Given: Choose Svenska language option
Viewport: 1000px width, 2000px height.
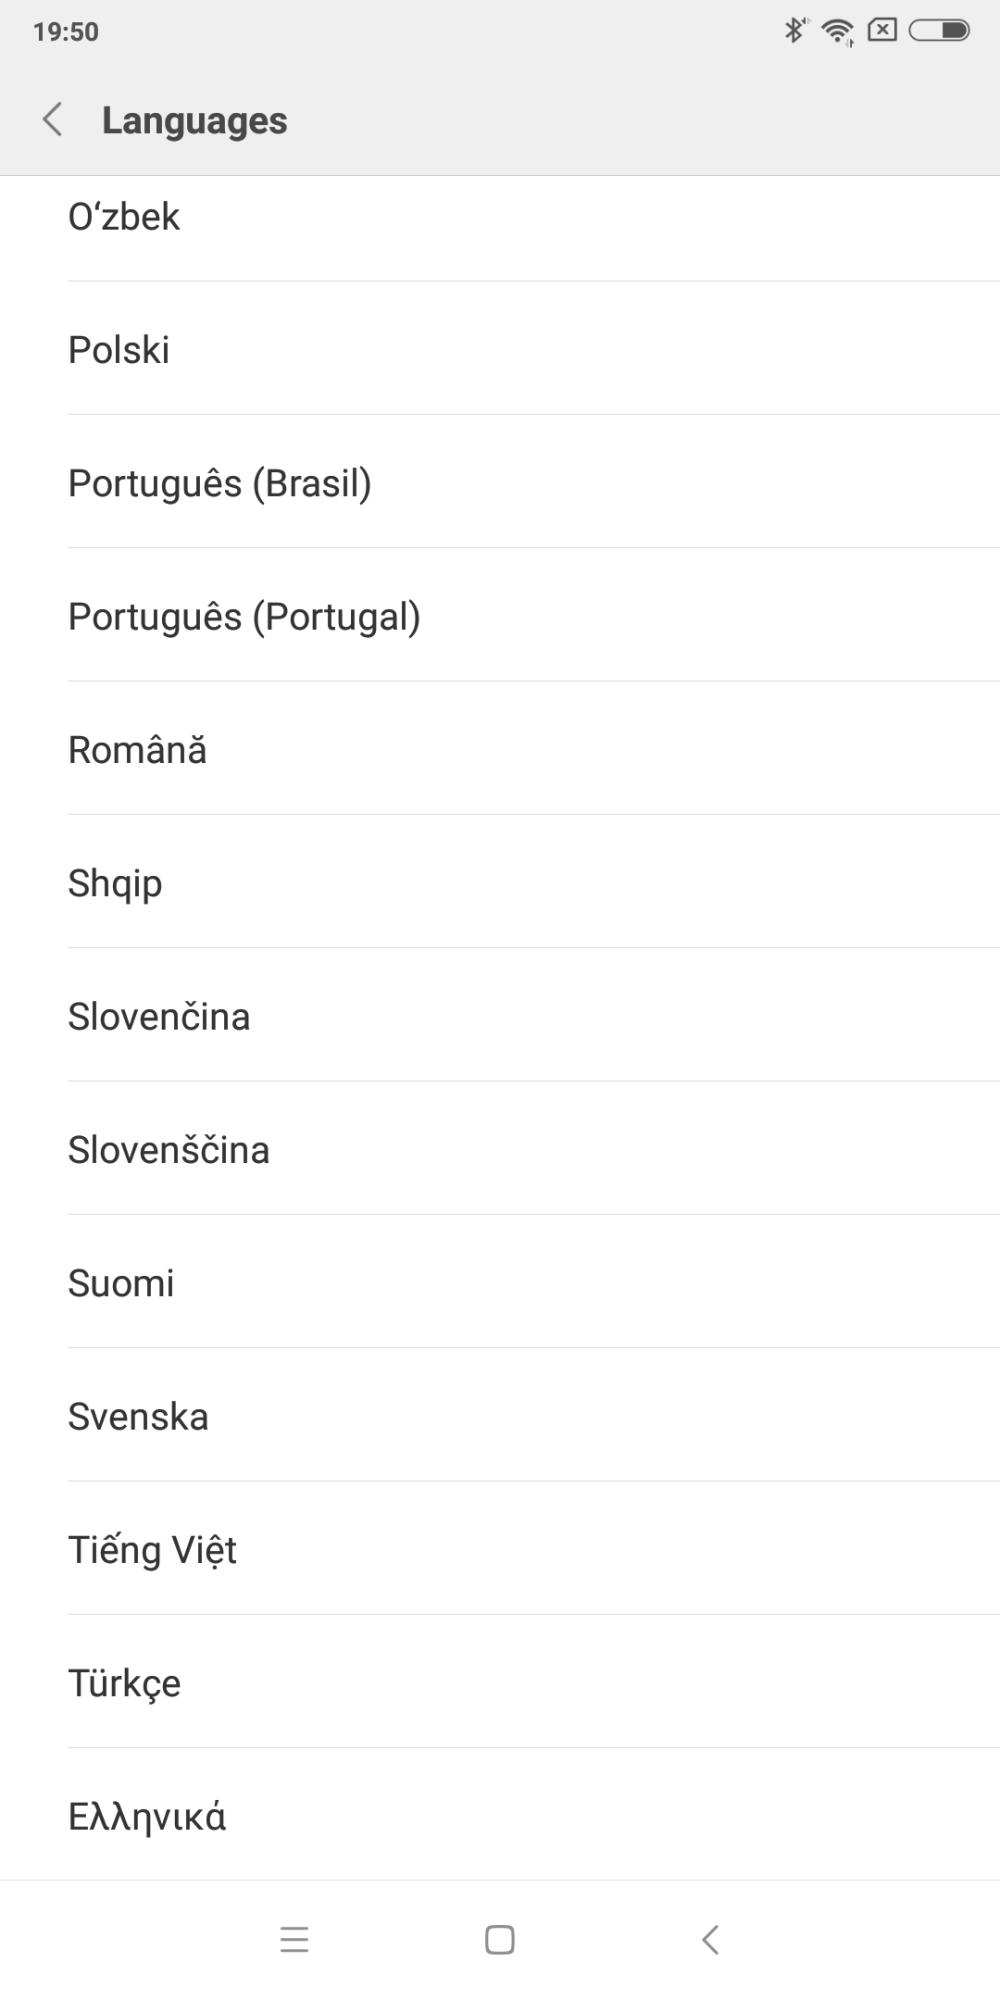Looking at the screenshot, I should tap(138, 1417).
